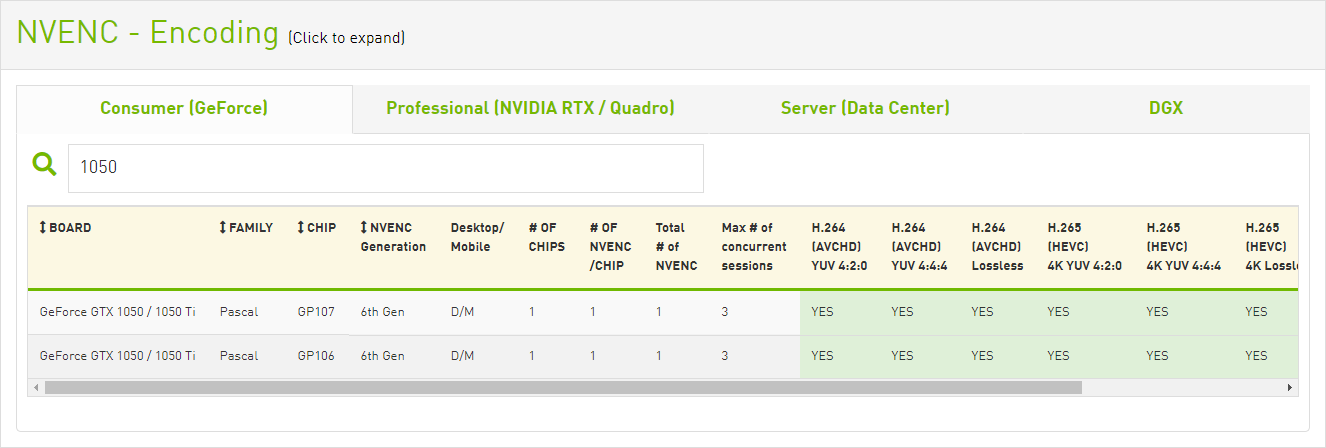Click the H.264 (AVCHD) YUV 4:4:4 header

pyautogui.click(x=919, y=246)
